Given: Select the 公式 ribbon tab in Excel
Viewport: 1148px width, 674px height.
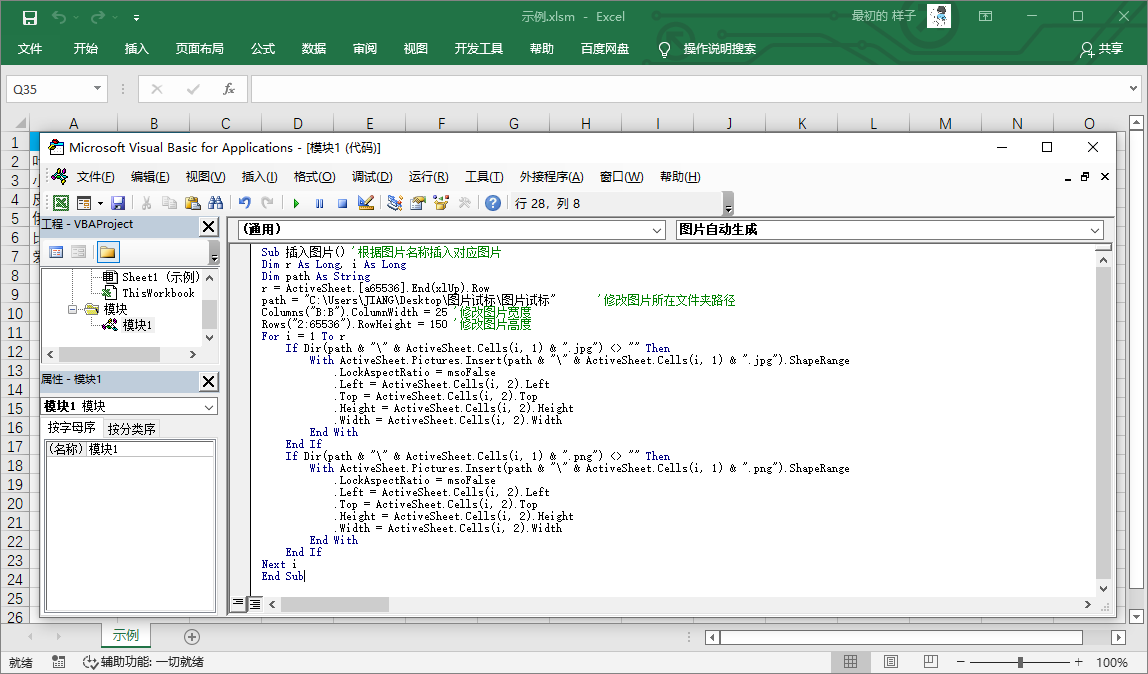Looking at the screenshot, I should pyautogui.click(x=263, y=48).
